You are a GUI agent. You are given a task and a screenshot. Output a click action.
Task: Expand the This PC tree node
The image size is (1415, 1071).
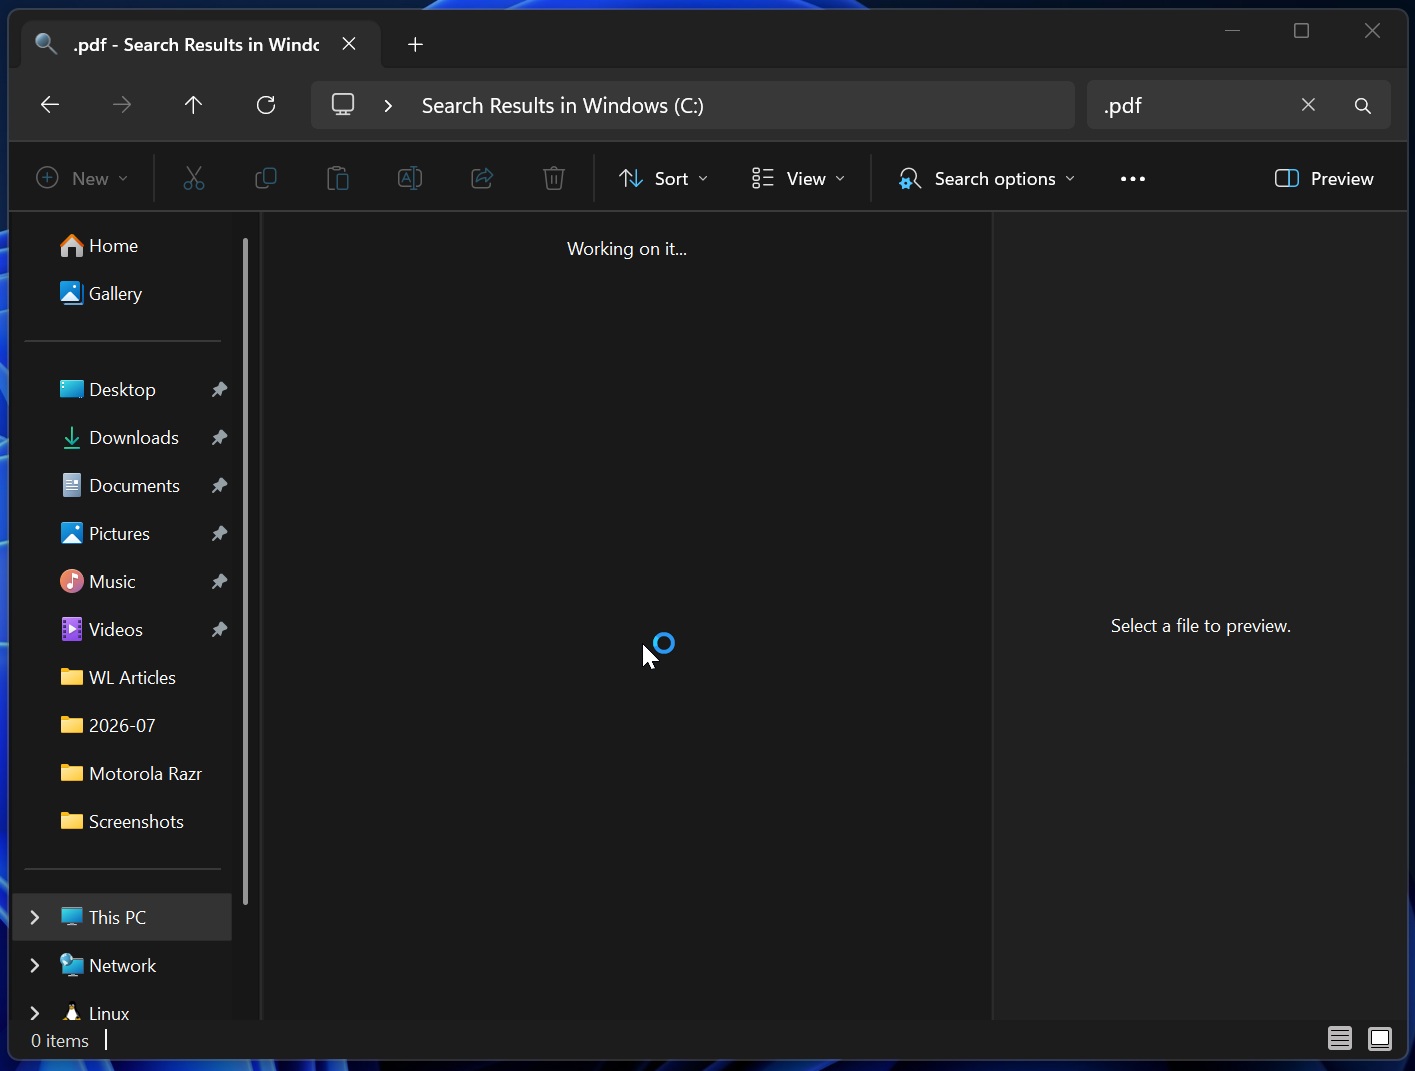(x=35, y=917)
